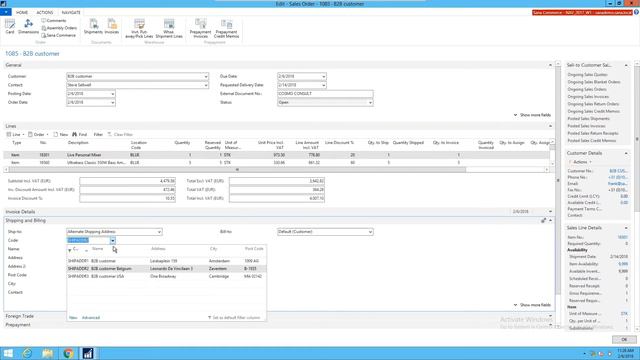Open Posted Sales Shipments link

coord(588,119)
